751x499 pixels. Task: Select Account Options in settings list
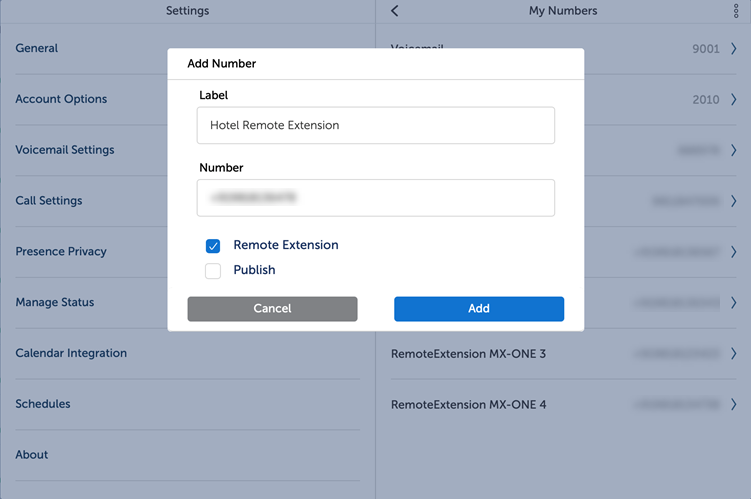pos(61,99)
